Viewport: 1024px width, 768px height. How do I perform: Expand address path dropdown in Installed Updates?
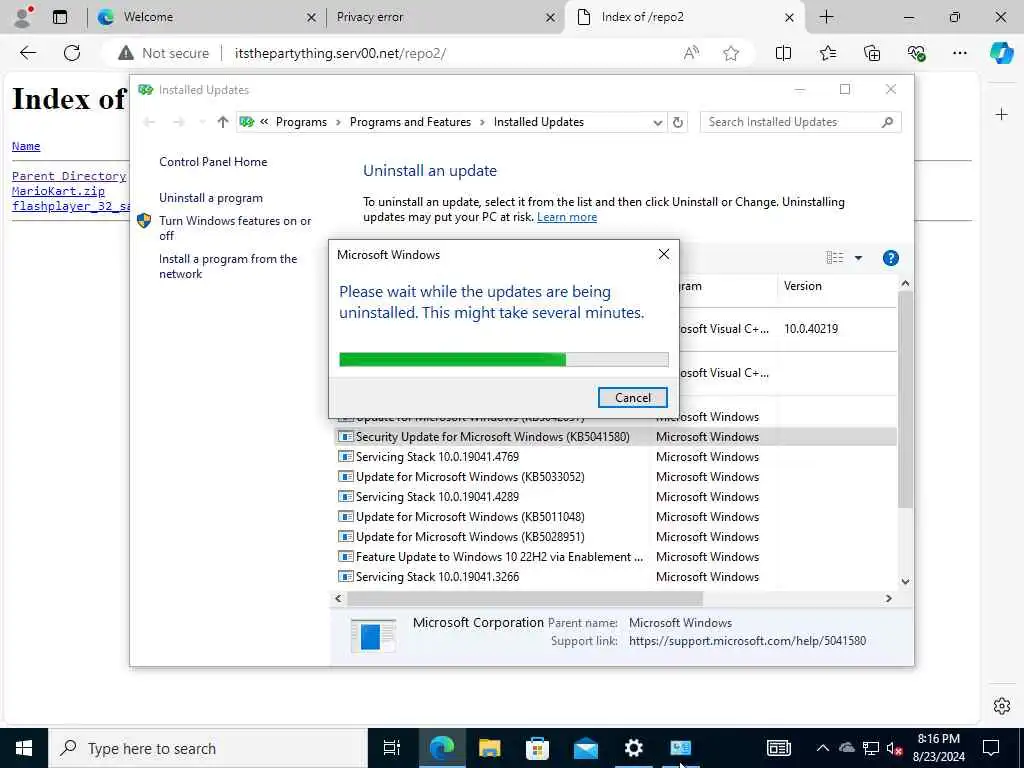[657, 122]
